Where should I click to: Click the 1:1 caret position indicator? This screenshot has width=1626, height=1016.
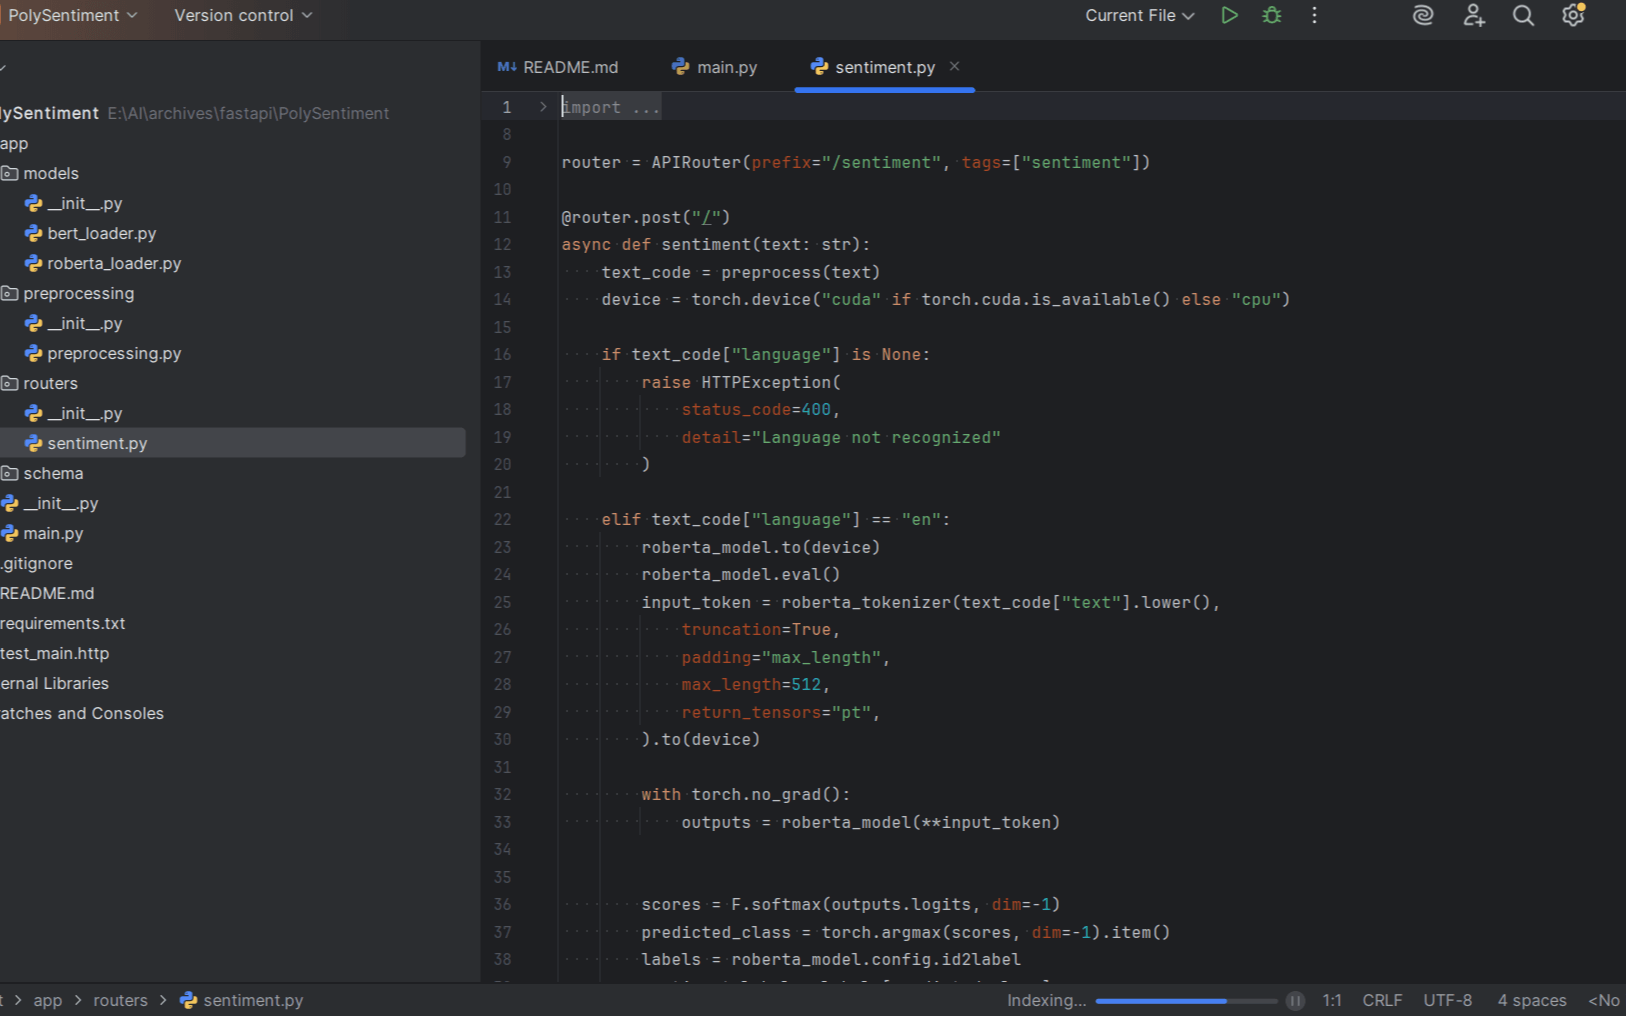1332,1000
